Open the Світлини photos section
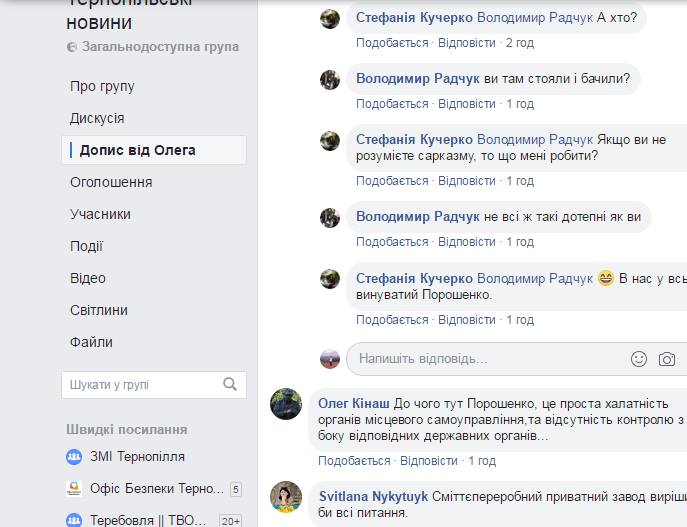 99,310
